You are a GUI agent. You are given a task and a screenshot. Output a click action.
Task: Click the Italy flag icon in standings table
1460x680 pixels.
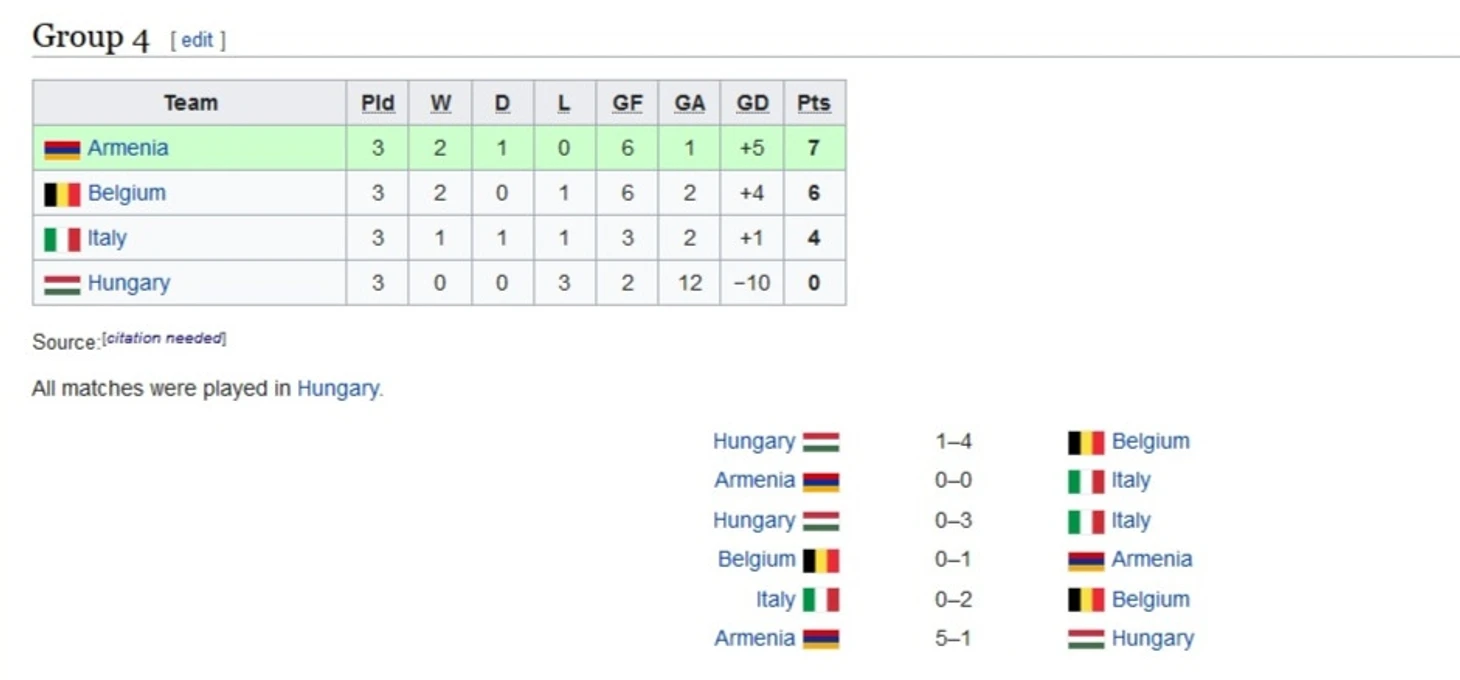[x=62, y=239]
